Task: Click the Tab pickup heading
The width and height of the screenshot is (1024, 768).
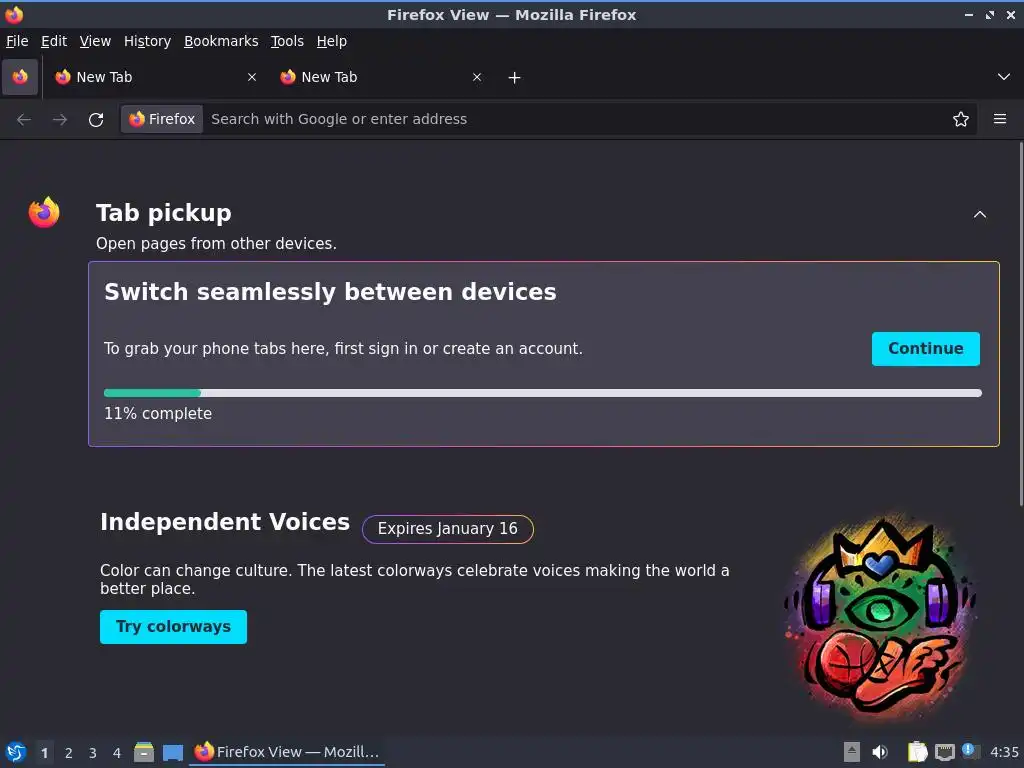Action: click(x=164, y=213)
